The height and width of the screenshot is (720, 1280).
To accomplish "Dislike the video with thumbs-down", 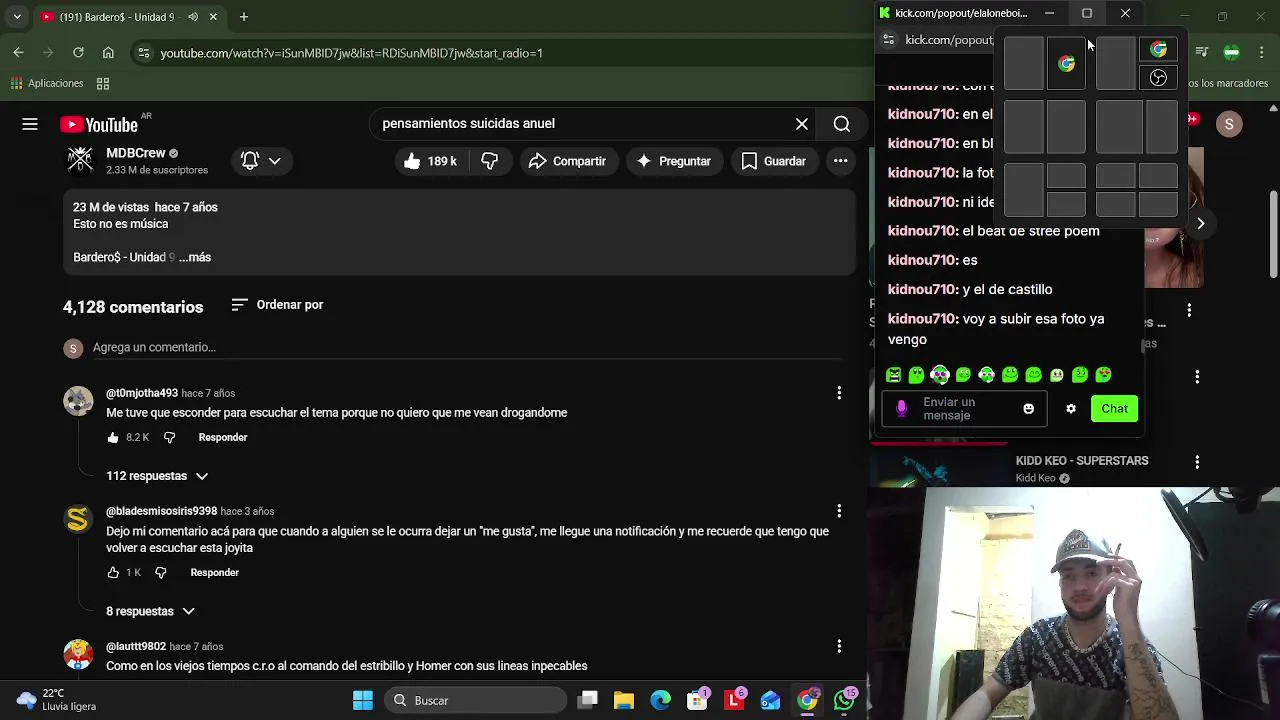I will tap(490, 161).
